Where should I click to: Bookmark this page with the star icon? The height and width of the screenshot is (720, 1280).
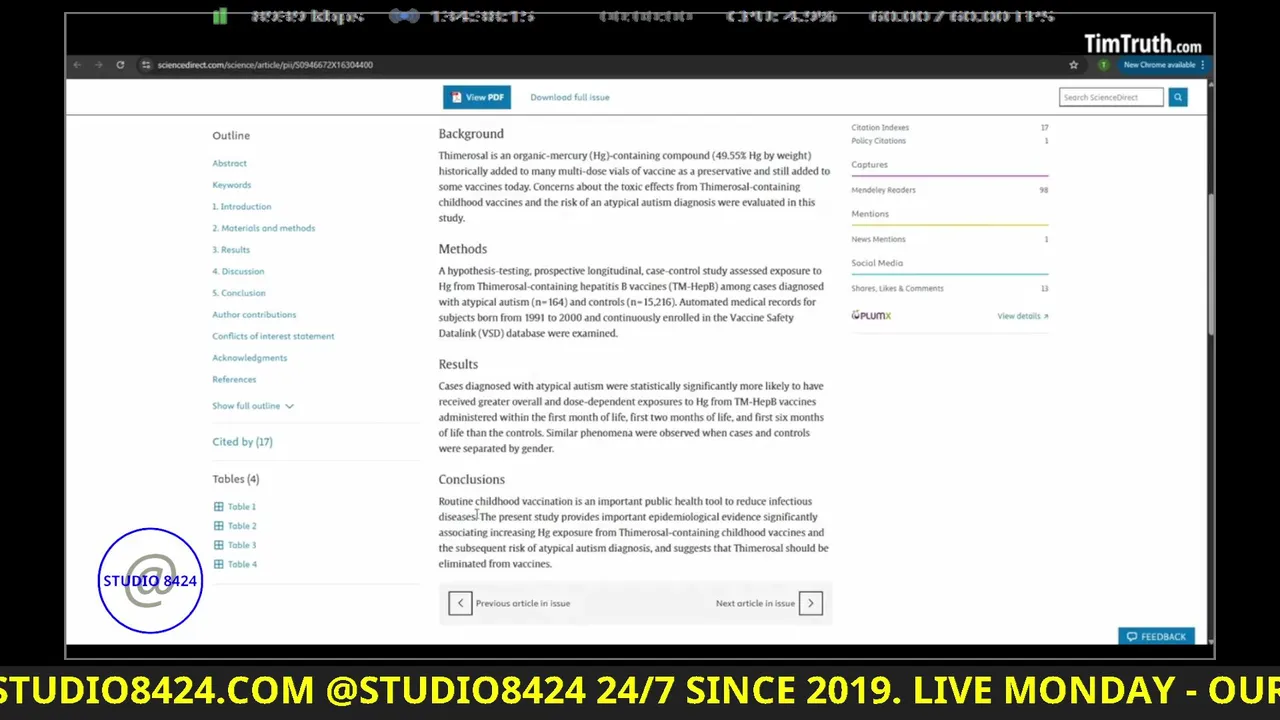pos(1074,65)
